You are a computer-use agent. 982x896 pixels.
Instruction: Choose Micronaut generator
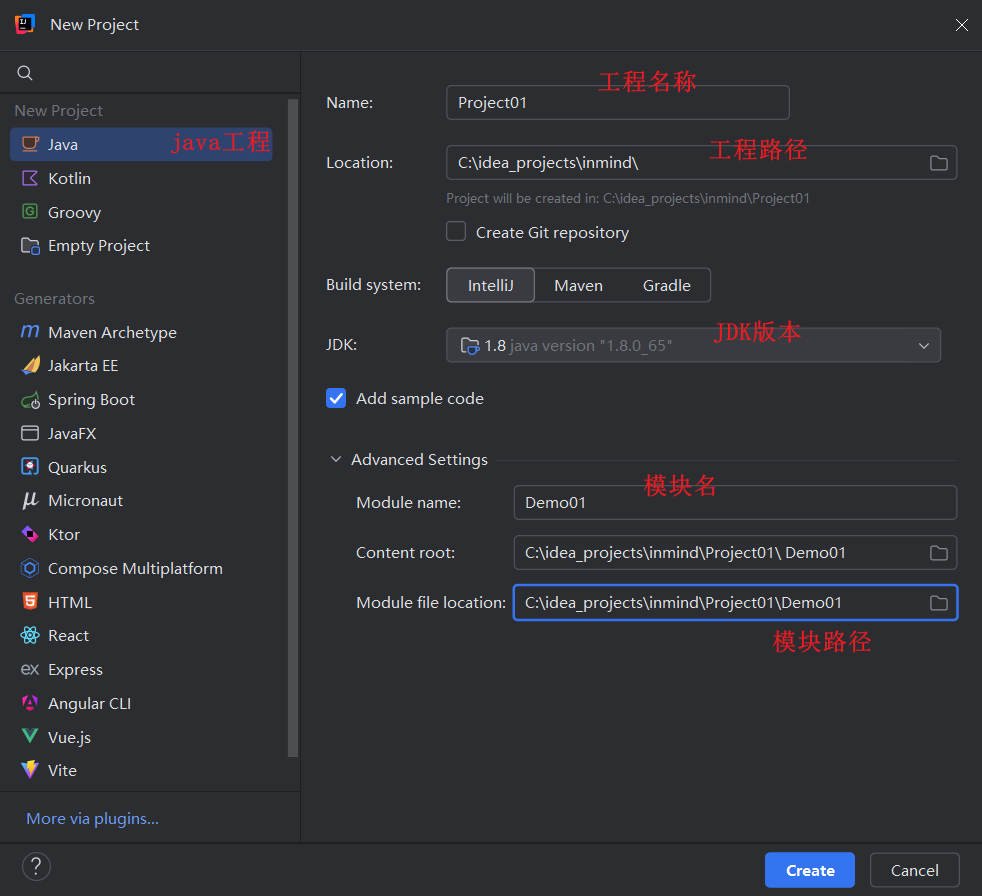[x=142, y=501]
